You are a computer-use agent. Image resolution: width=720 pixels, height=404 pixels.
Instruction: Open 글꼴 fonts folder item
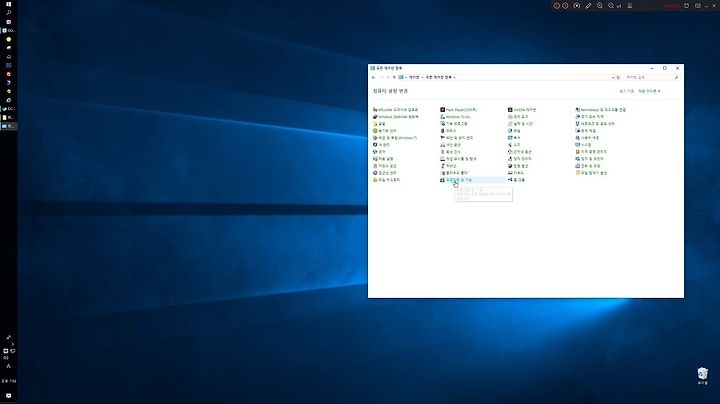coord(379,123)
